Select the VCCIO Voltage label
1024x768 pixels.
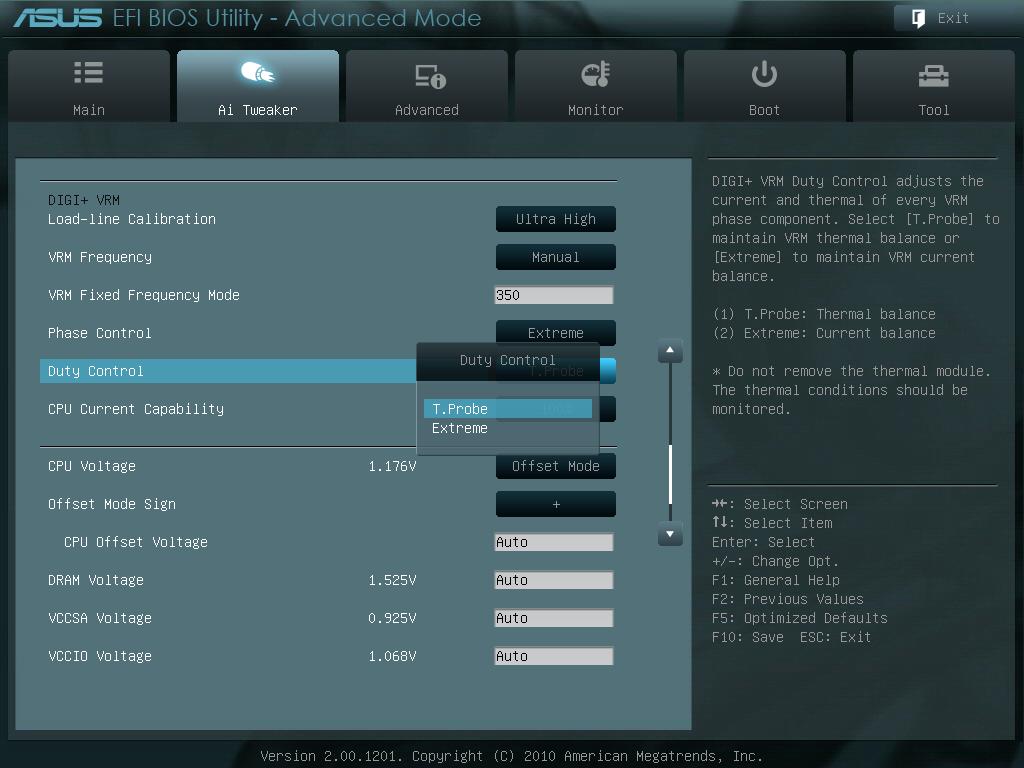100,656
